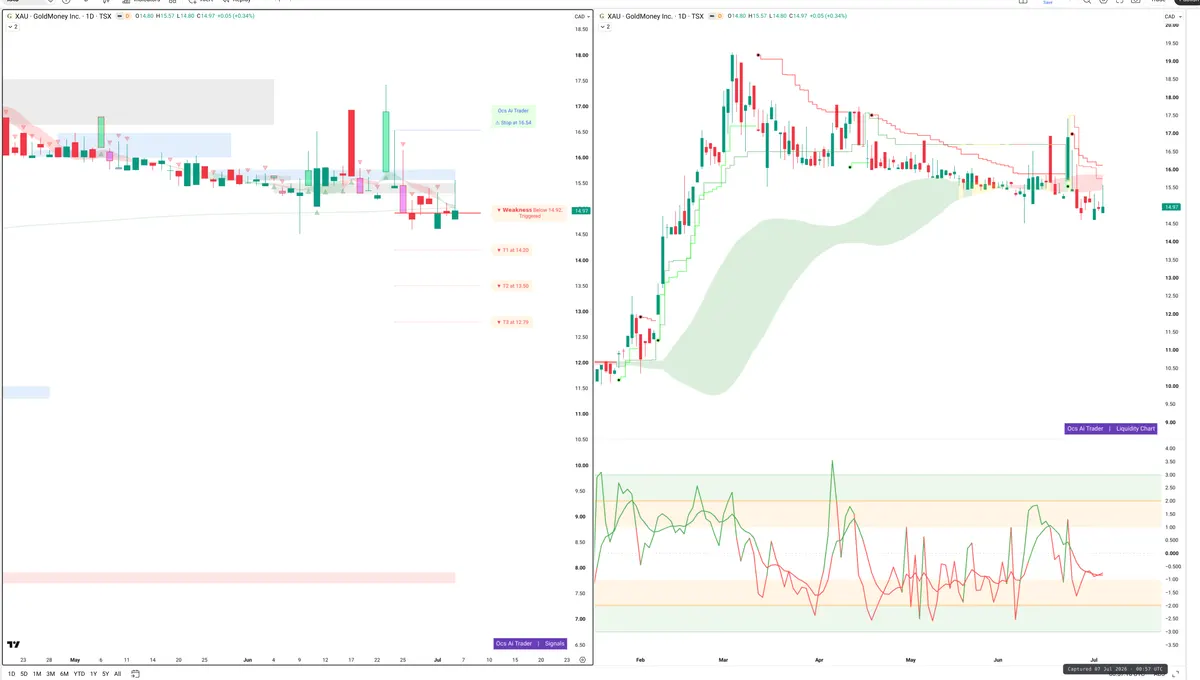Expand the indicator legend in right chart
This screenshot has height=680, width=1200.
604,27
